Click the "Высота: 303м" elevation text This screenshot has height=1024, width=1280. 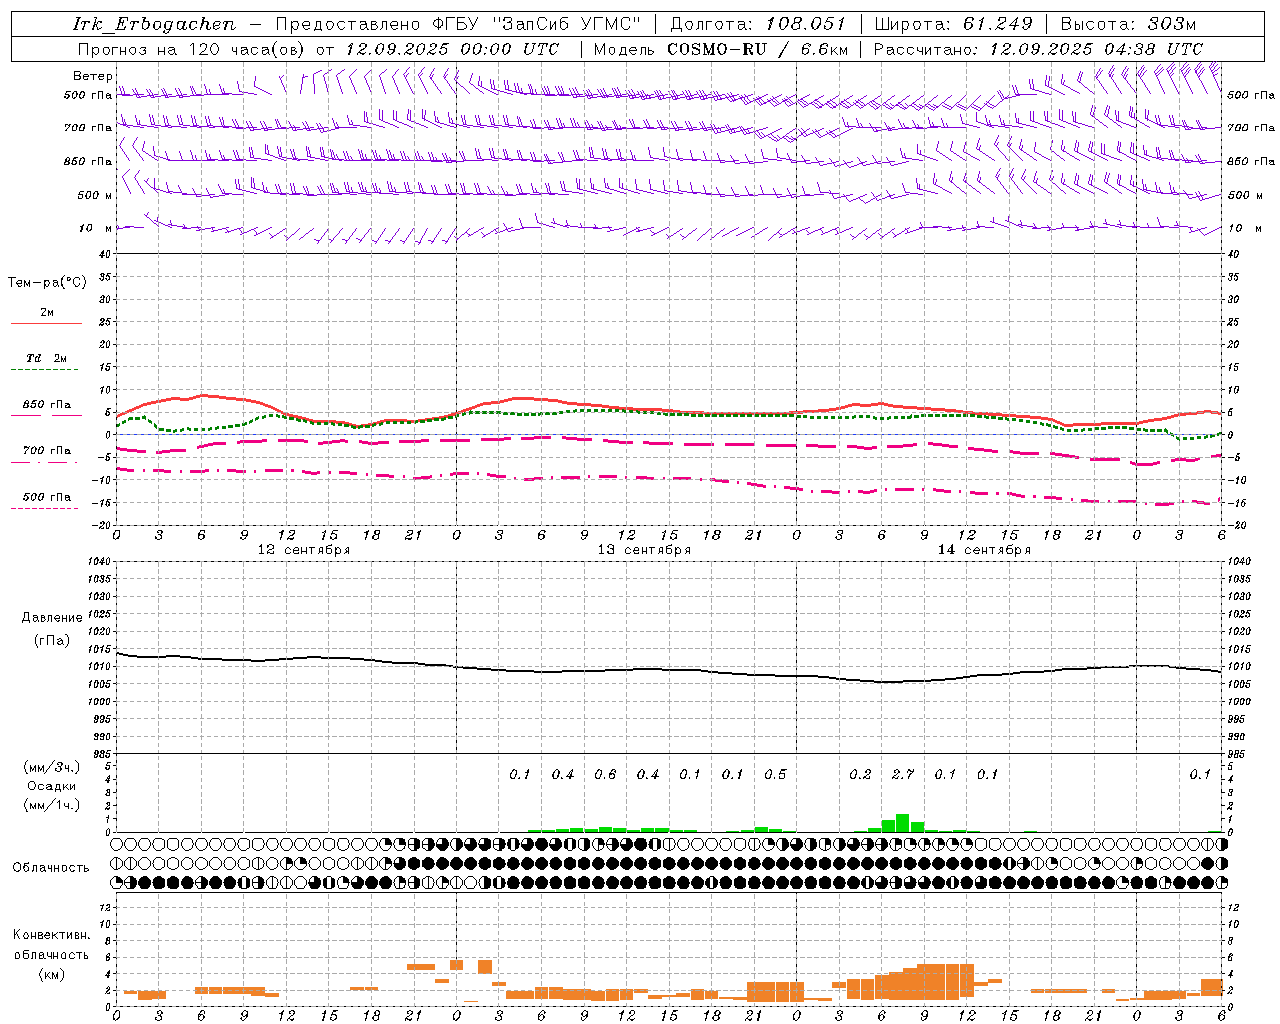point(1128,24)
